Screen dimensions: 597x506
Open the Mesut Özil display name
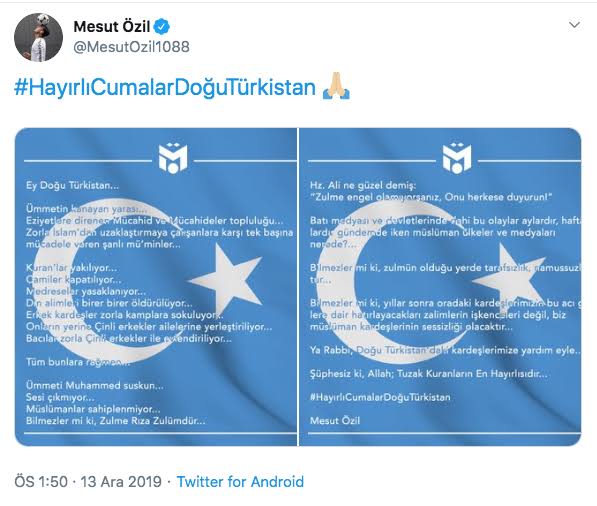coord(112,27)
